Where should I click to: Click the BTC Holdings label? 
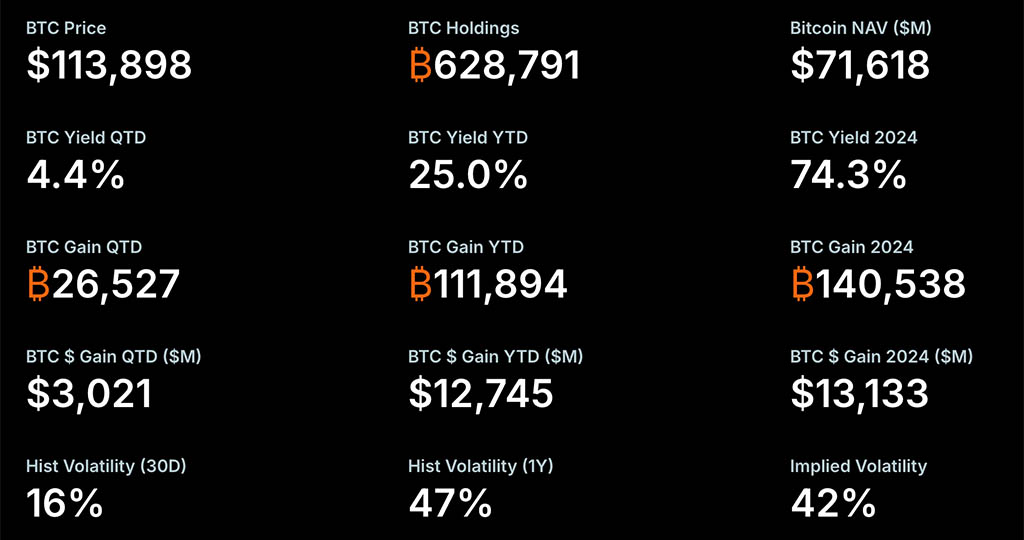[464, 28]
